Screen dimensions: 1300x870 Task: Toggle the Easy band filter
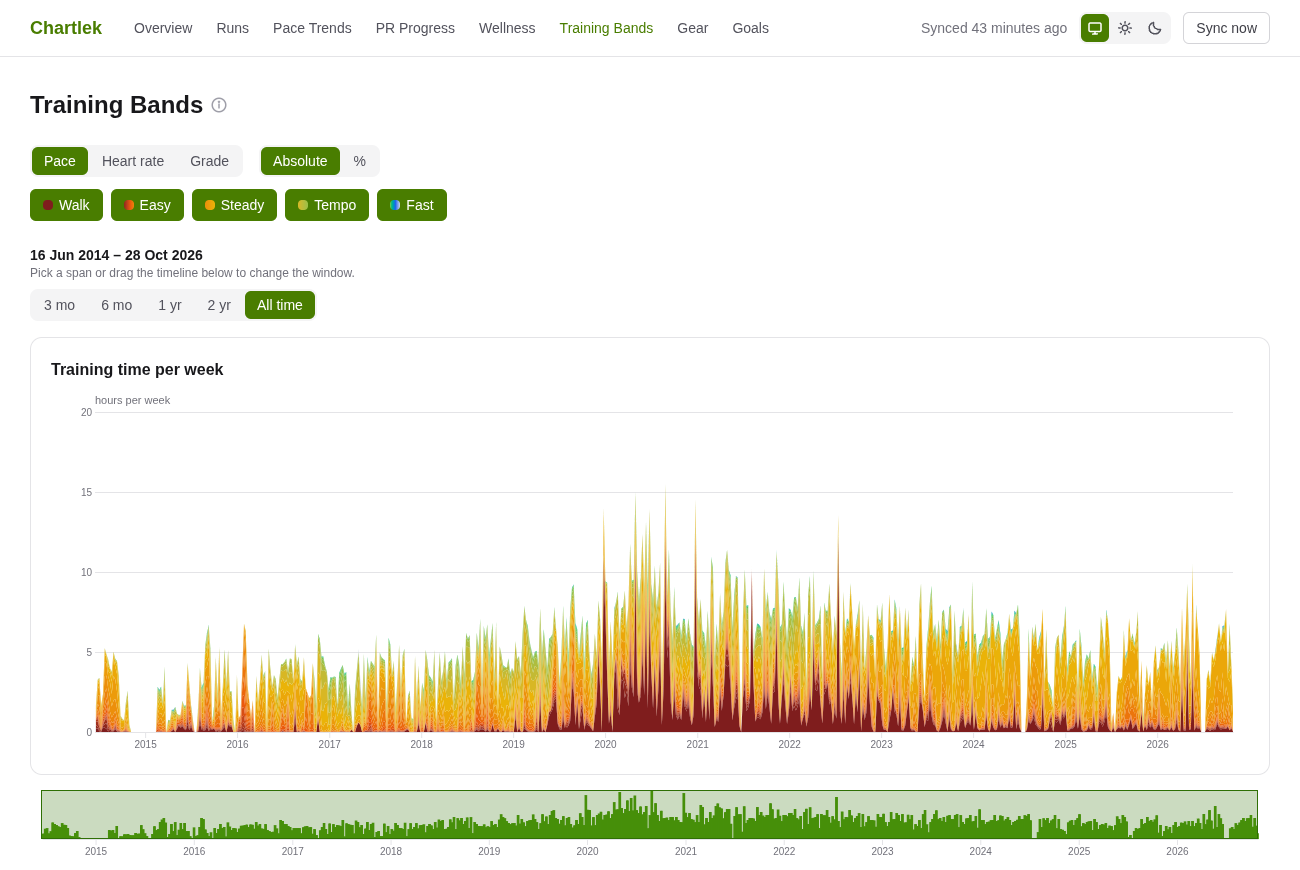point(147,205)
